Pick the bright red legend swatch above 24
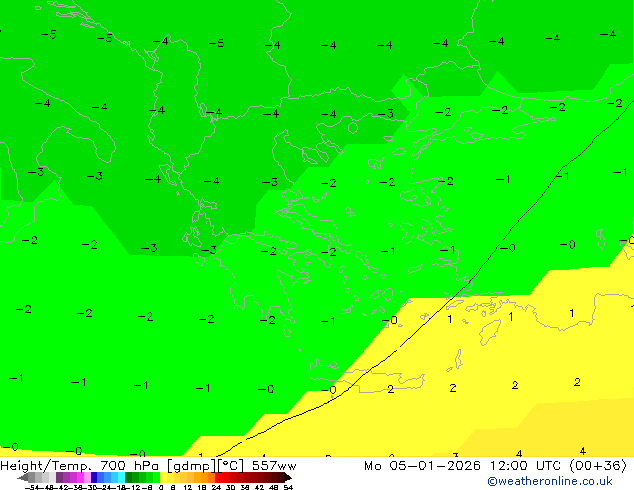 coord(218,477)
